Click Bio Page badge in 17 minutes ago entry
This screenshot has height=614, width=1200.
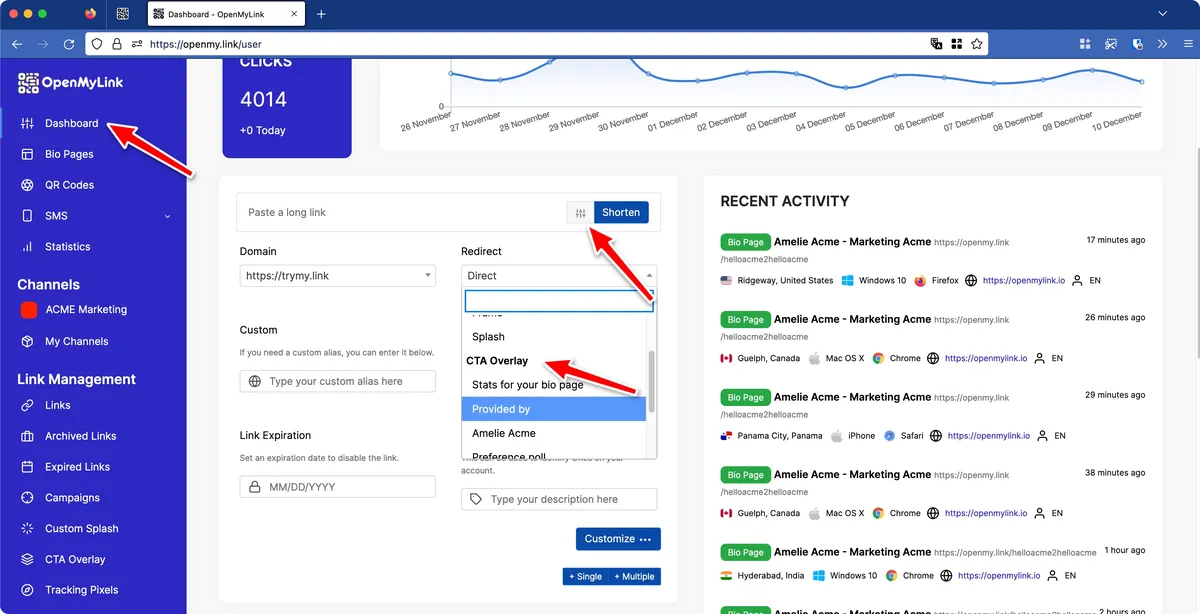pyautogui.click(x=745, y=242)
